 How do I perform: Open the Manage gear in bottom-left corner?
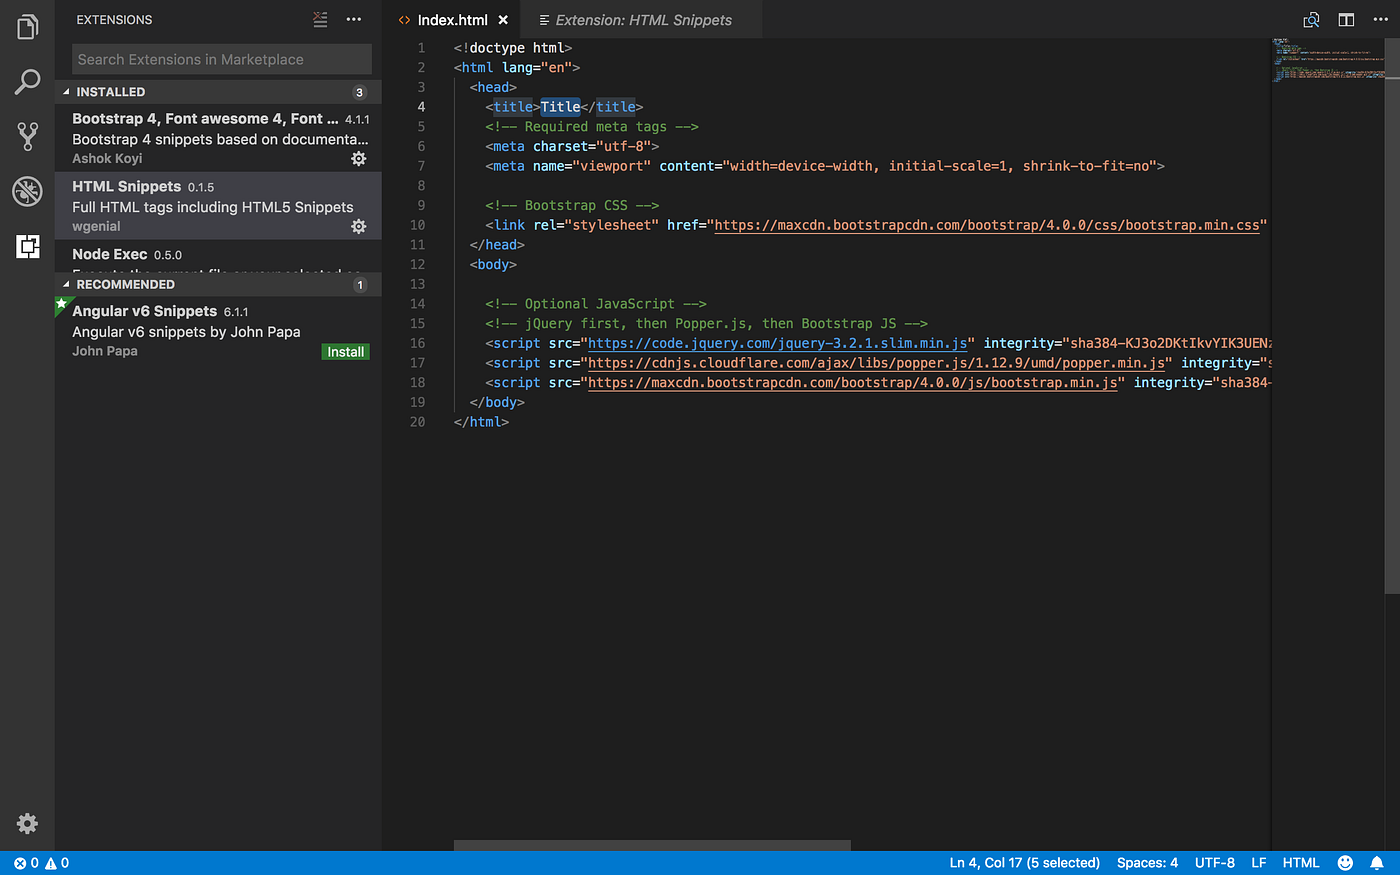27,823
